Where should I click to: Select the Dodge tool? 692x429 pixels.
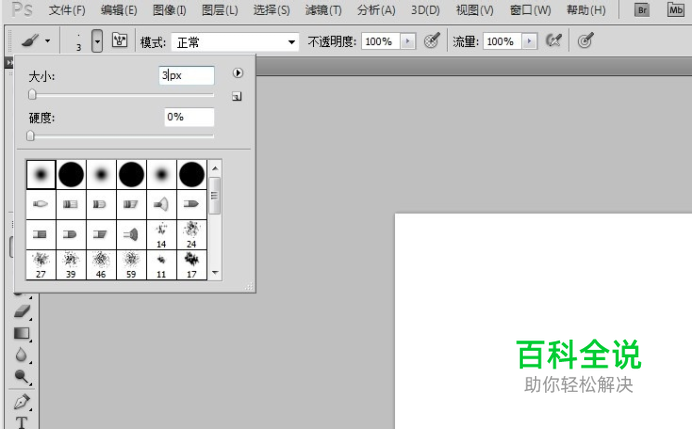(x=21, y=376)
